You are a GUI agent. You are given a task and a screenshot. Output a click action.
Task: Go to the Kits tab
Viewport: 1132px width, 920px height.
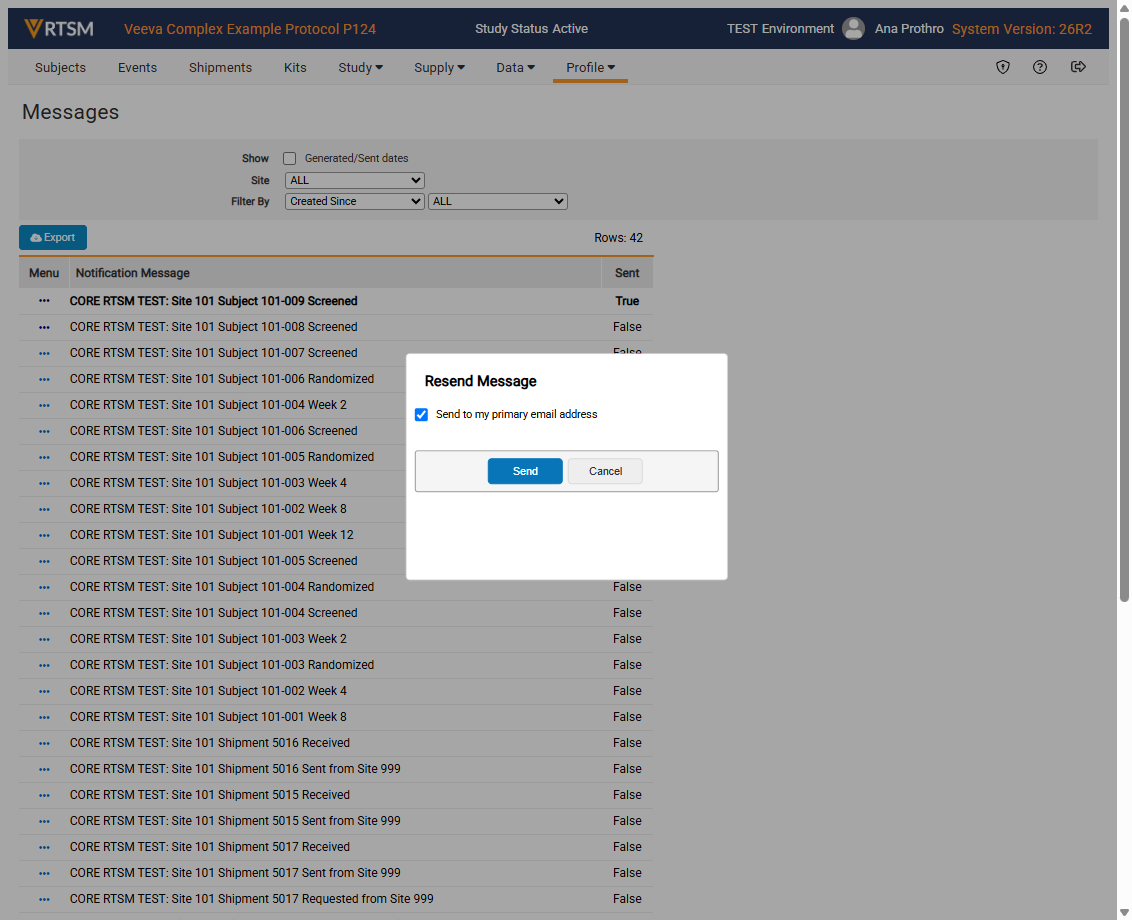[295, 67]
